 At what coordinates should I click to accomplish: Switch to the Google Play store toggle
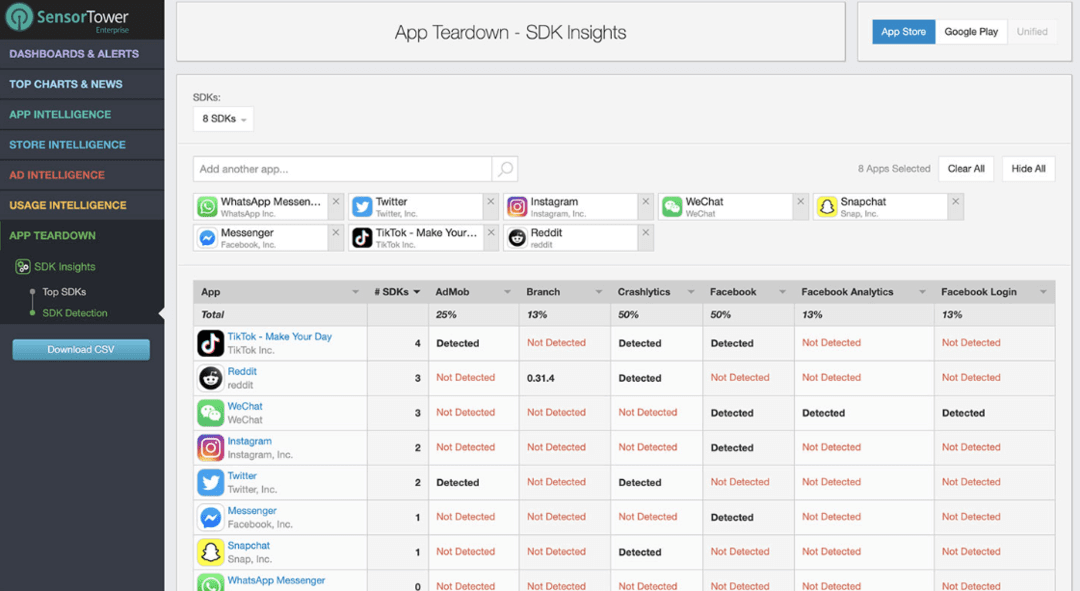pyautogui.click(x=971, y=32)
